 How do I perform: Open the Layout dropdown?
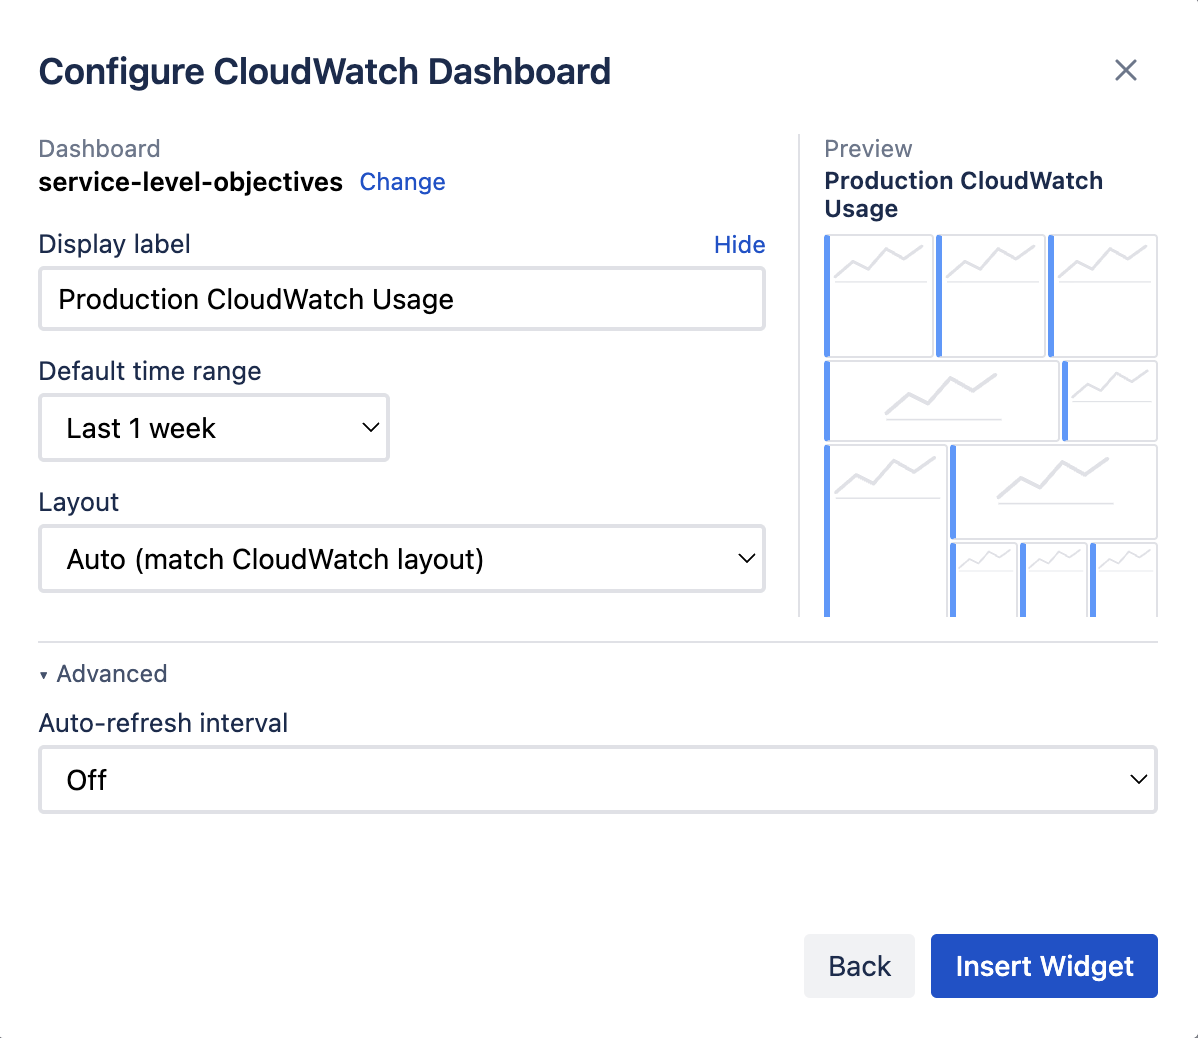402,558
